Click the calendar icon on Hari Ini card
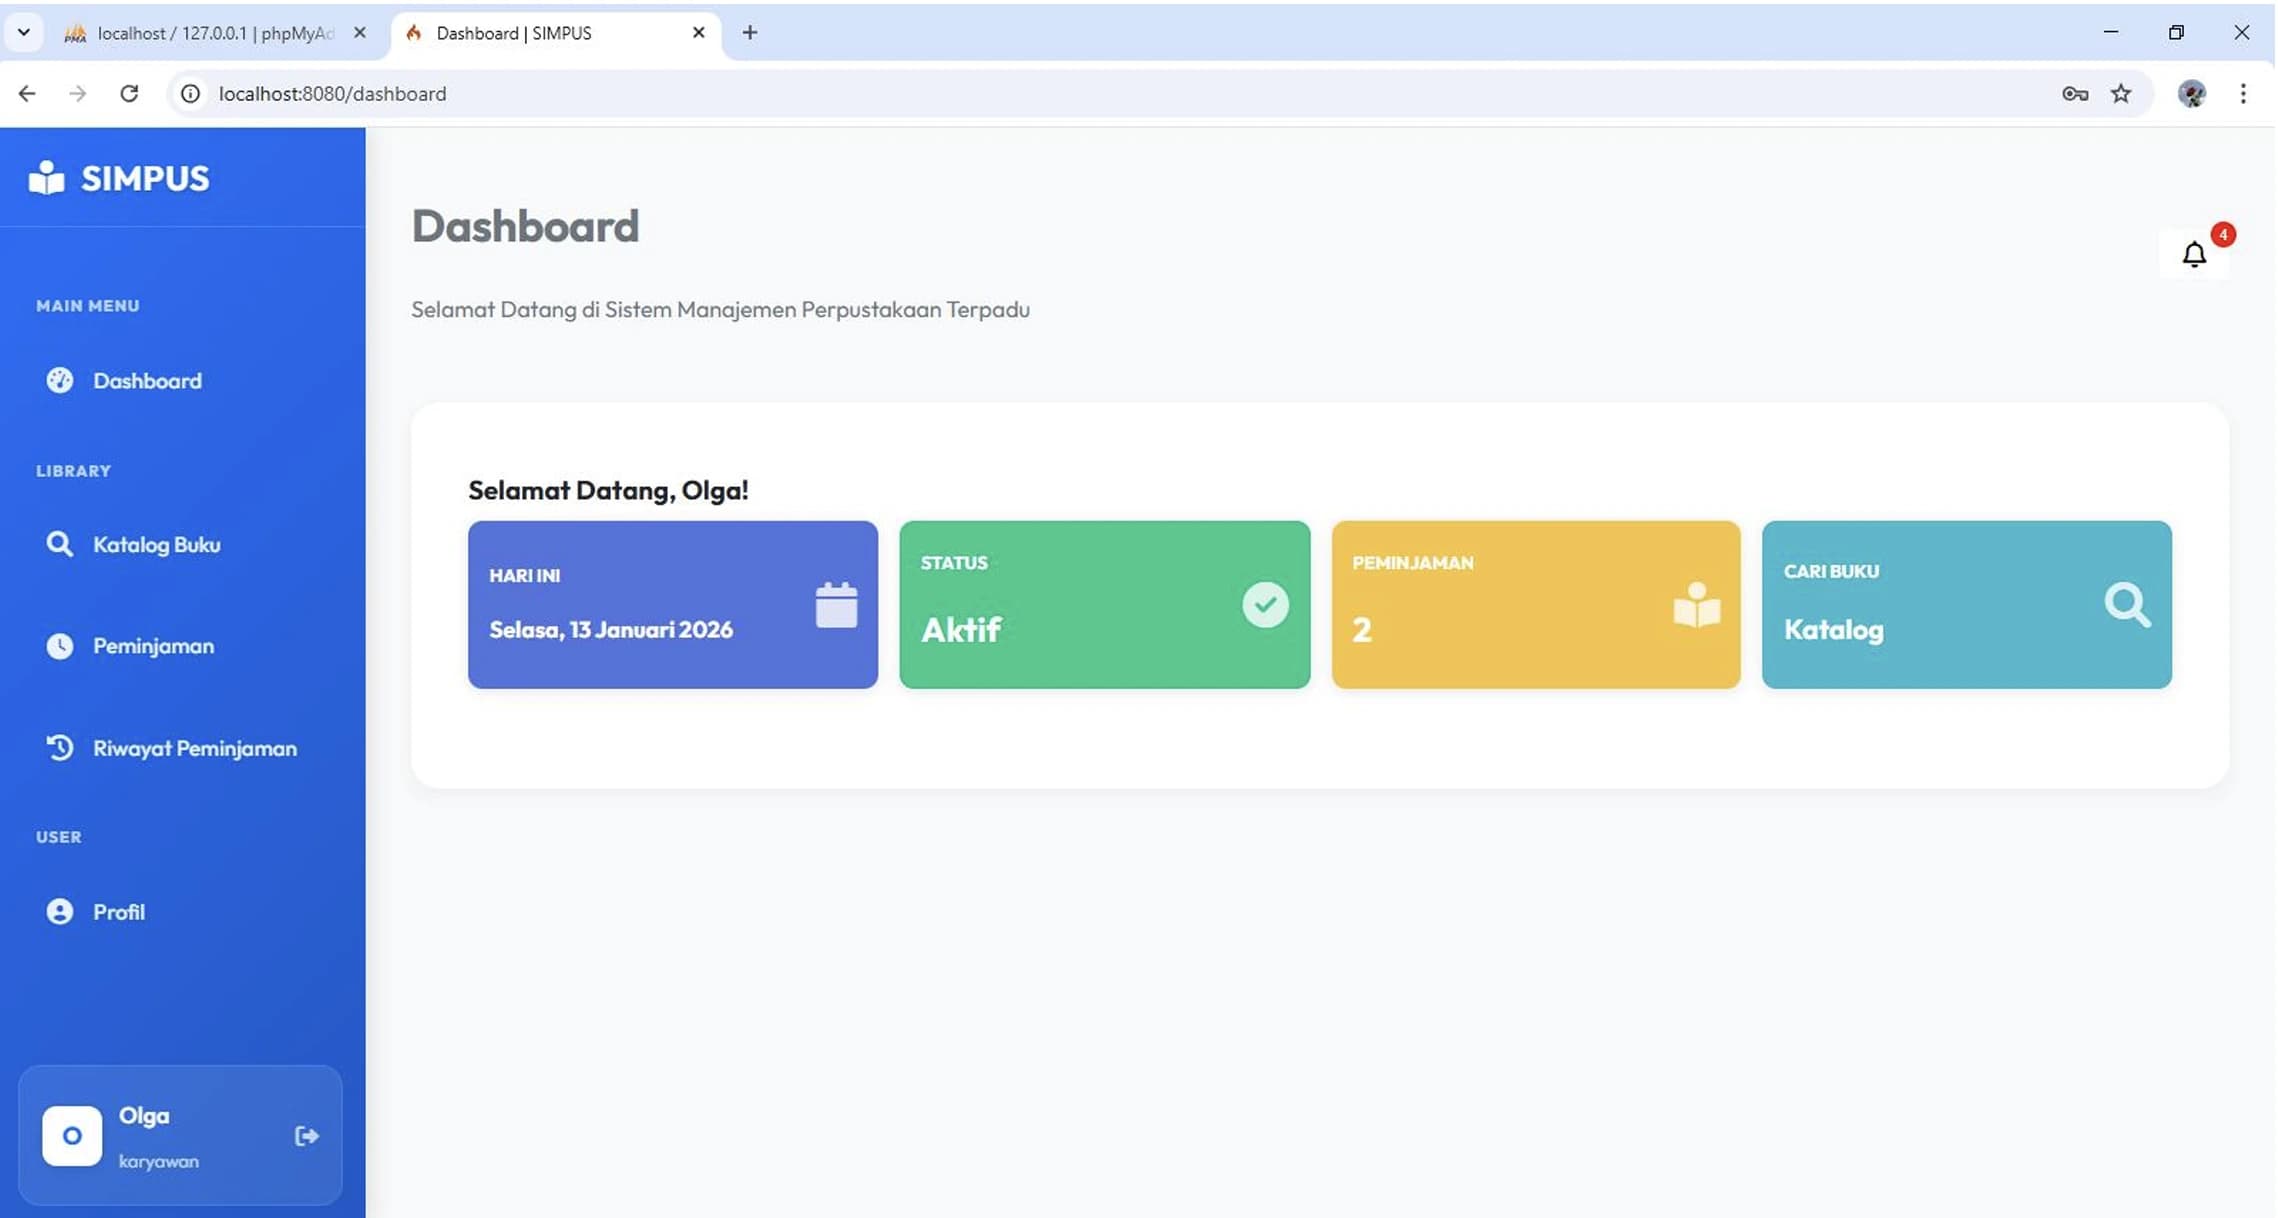The image size is (2278, 1218). point(836,605)
